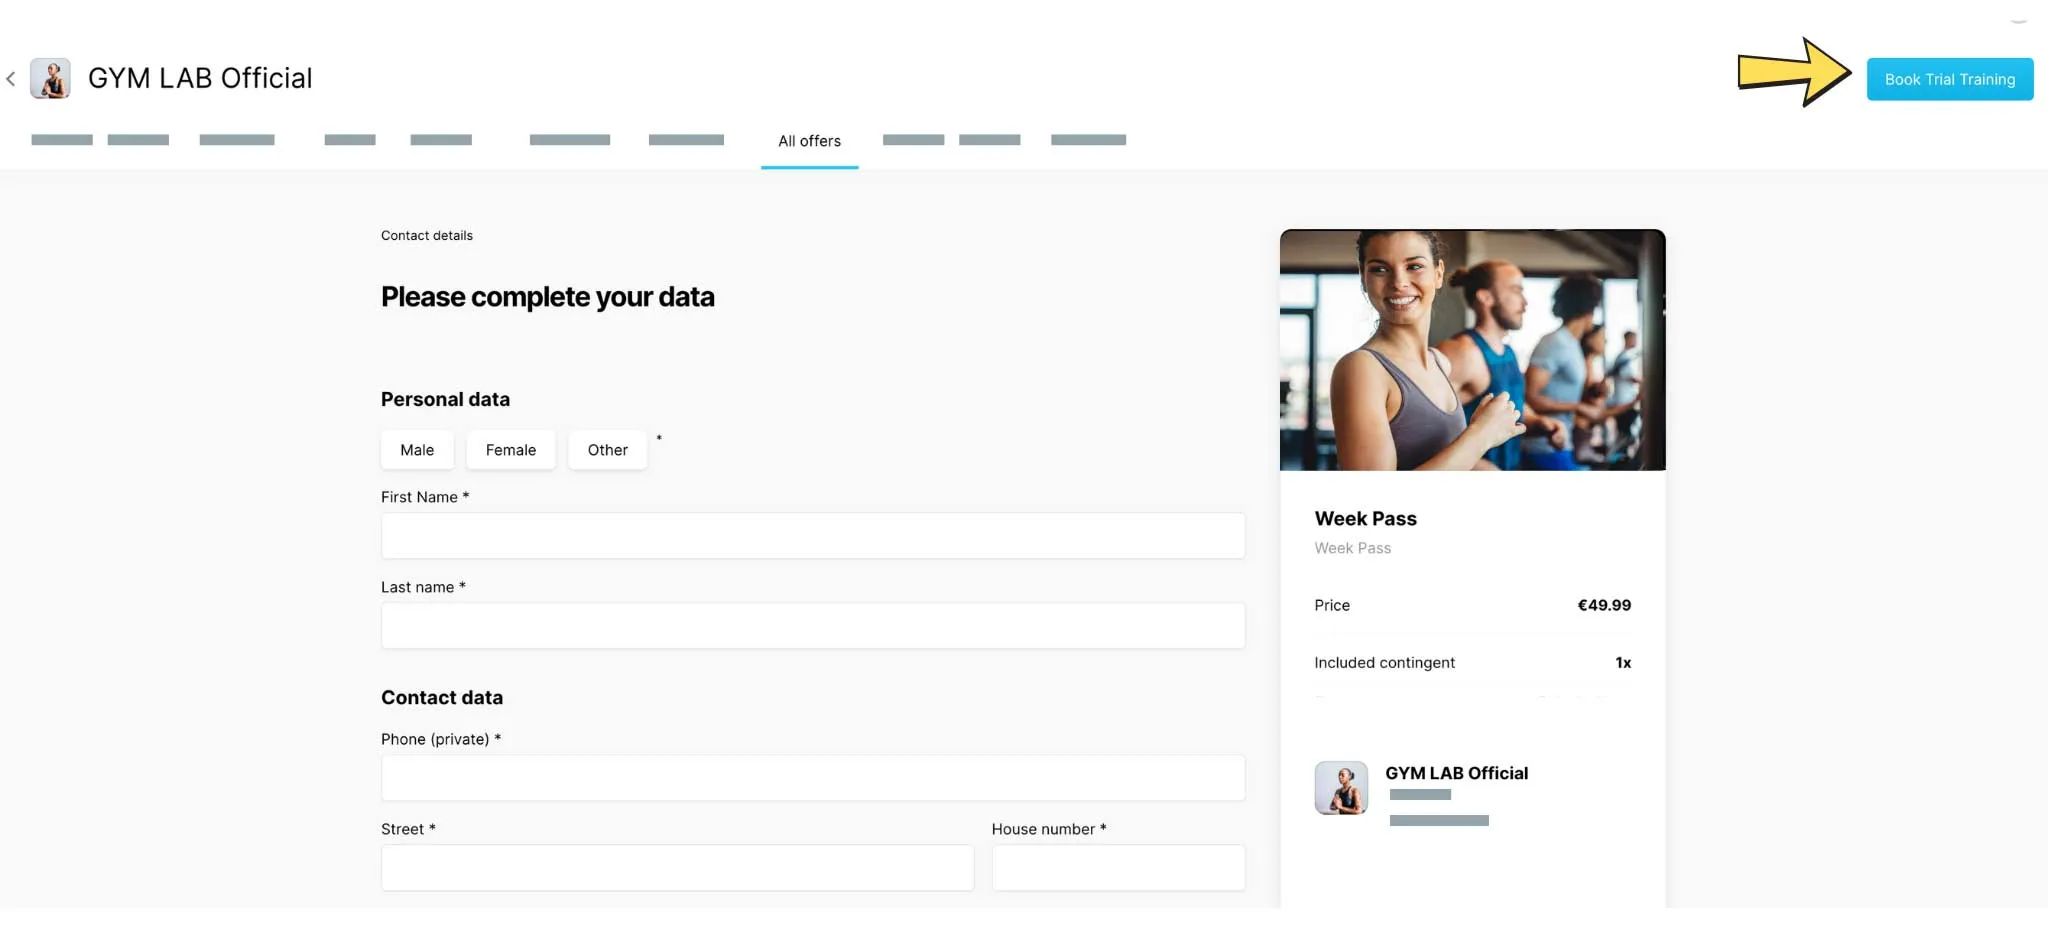Click GYM LAB Official avatar in offer card
The image size is (2048, 929).
[x=1341, y=788]
